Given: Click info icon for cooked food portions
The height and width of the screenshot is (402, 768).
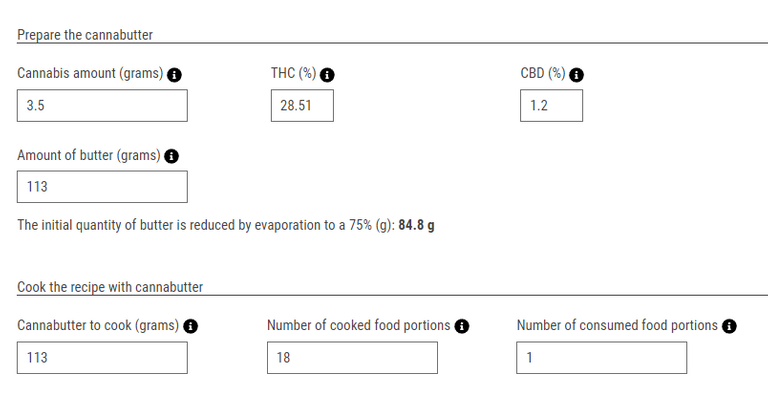Looking at the screenshot, I should pos(462,326).
